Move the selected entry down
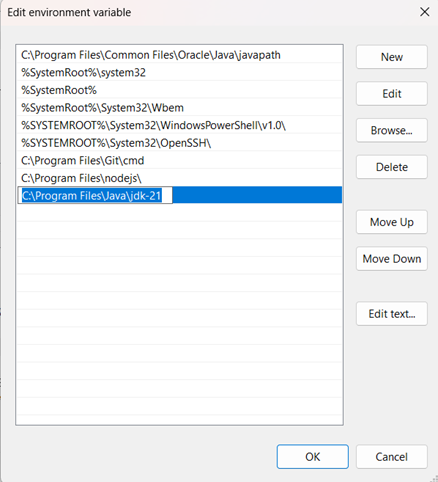438x482 pixels. (392, 259)
